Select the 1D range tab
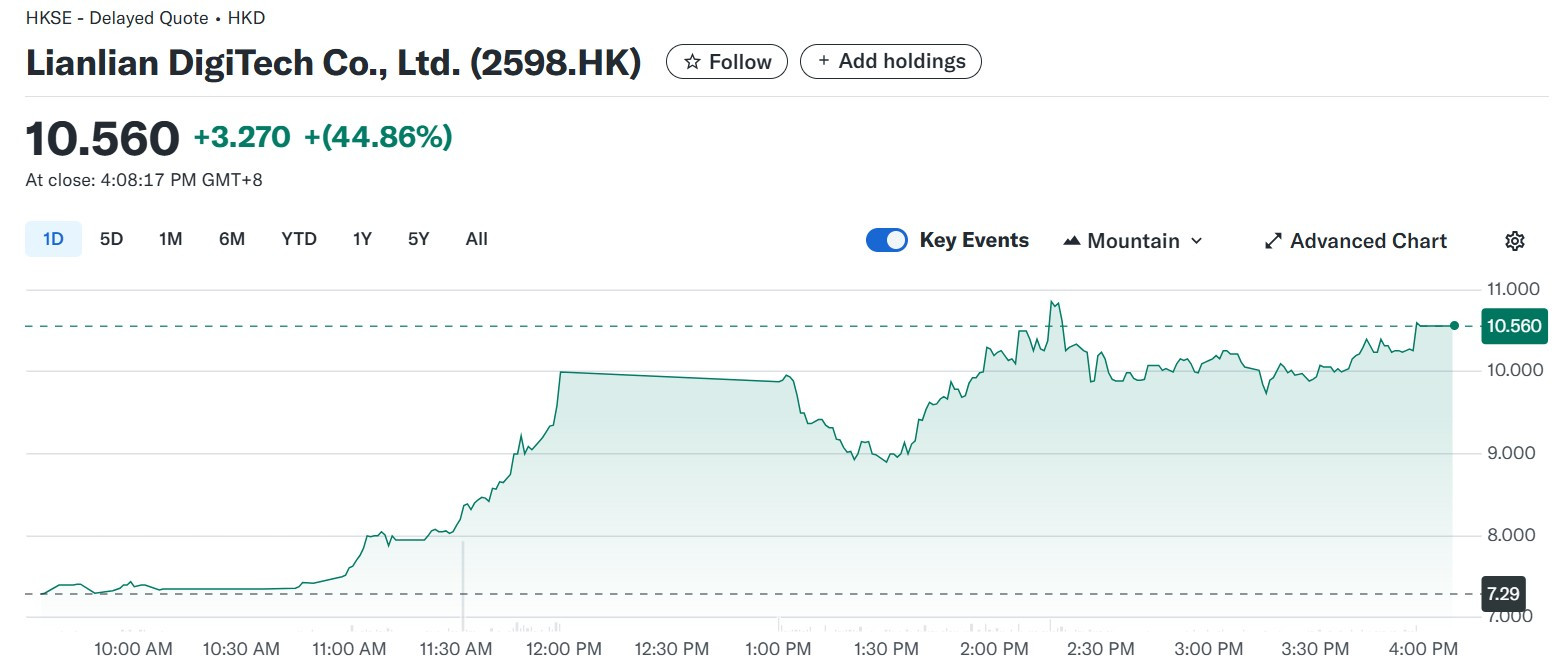The width and height of the screenshot is (1556, 670). [53, 239]
